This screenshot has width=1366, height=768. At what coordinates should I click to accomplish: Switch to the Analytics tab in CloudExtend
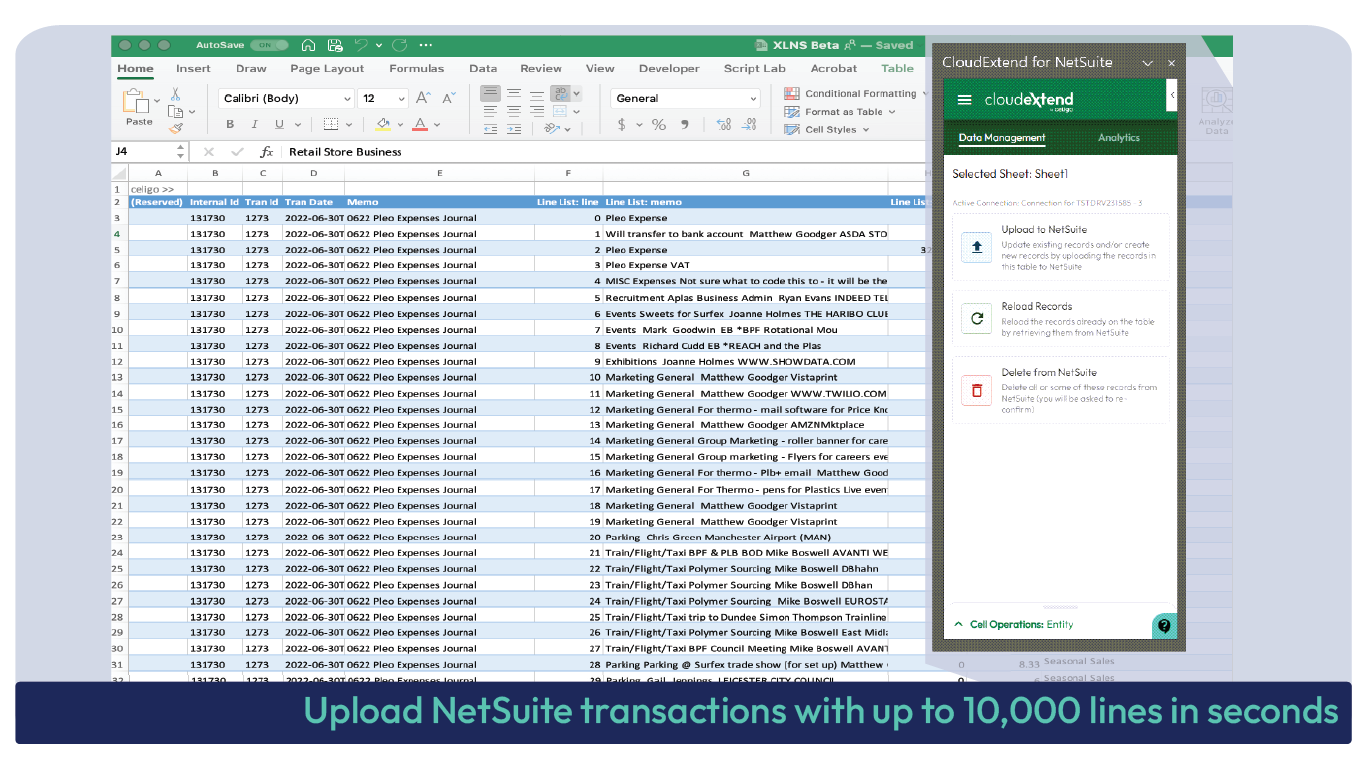(1118, 138)
